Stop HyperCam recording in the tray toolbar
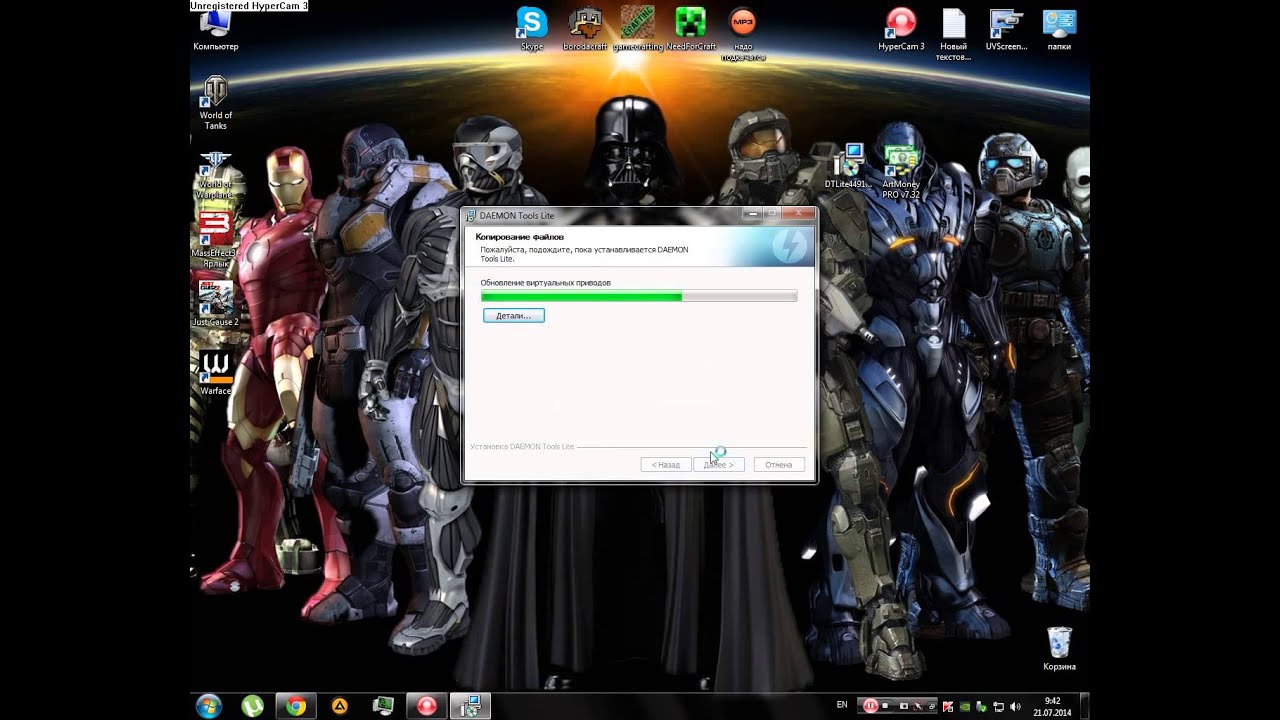The width and height of the screenshot is (1280, 720). 885,705
